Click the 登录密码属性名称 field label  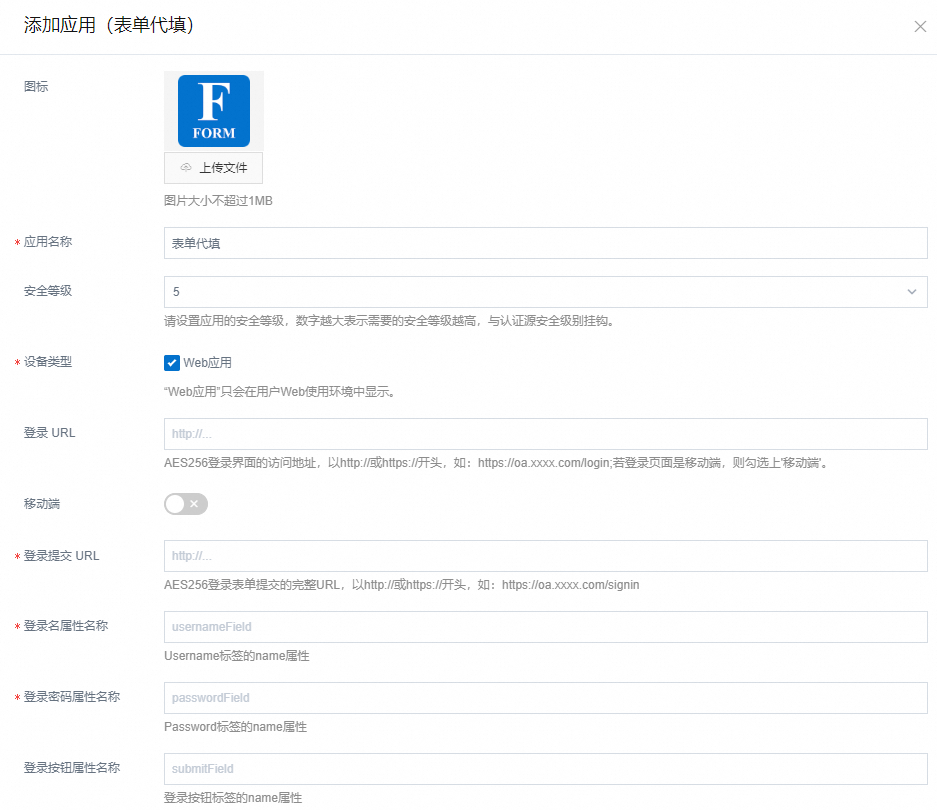72,697
